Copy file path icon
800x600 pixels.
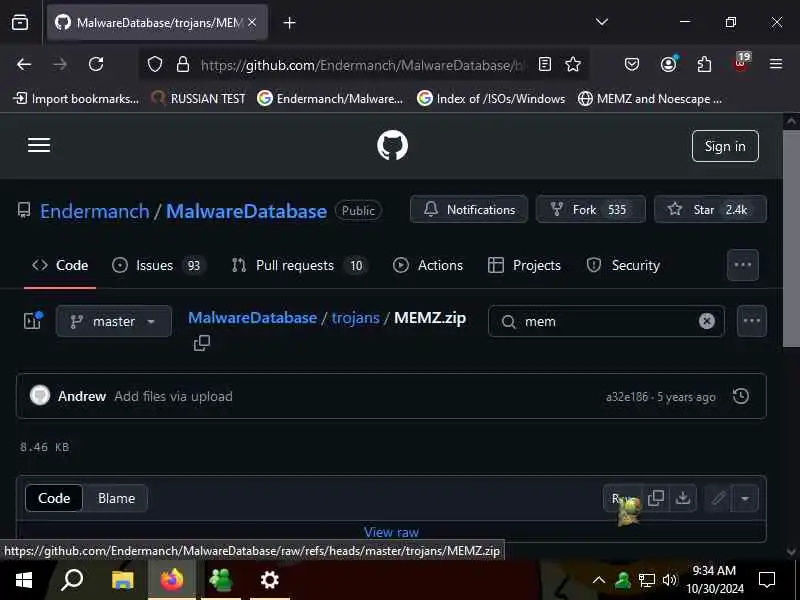[202, 343]
